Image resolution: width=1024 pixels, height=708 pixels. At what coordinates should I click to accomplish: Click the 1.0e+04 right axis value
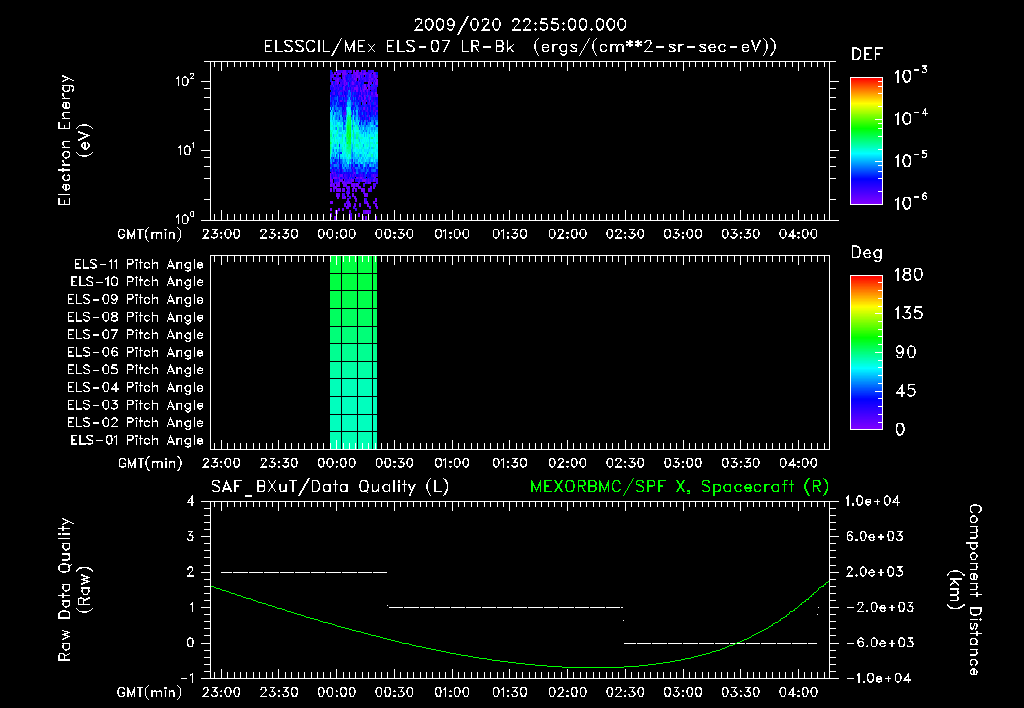click(872, 501)
